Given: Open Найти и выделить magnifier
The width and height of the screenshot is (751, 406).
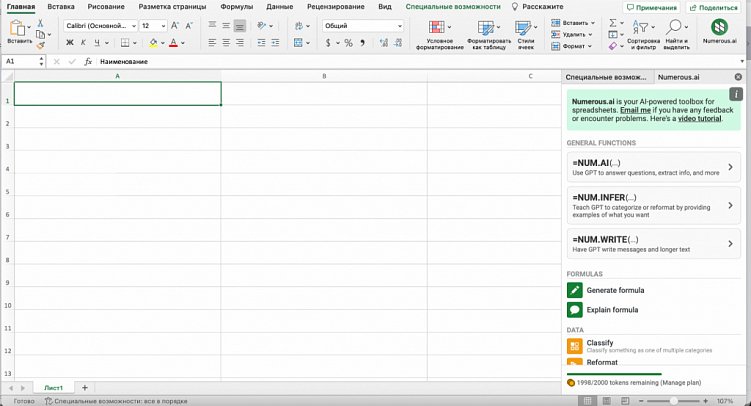Looking at the screenshot, I should click(x=676, y=34).
